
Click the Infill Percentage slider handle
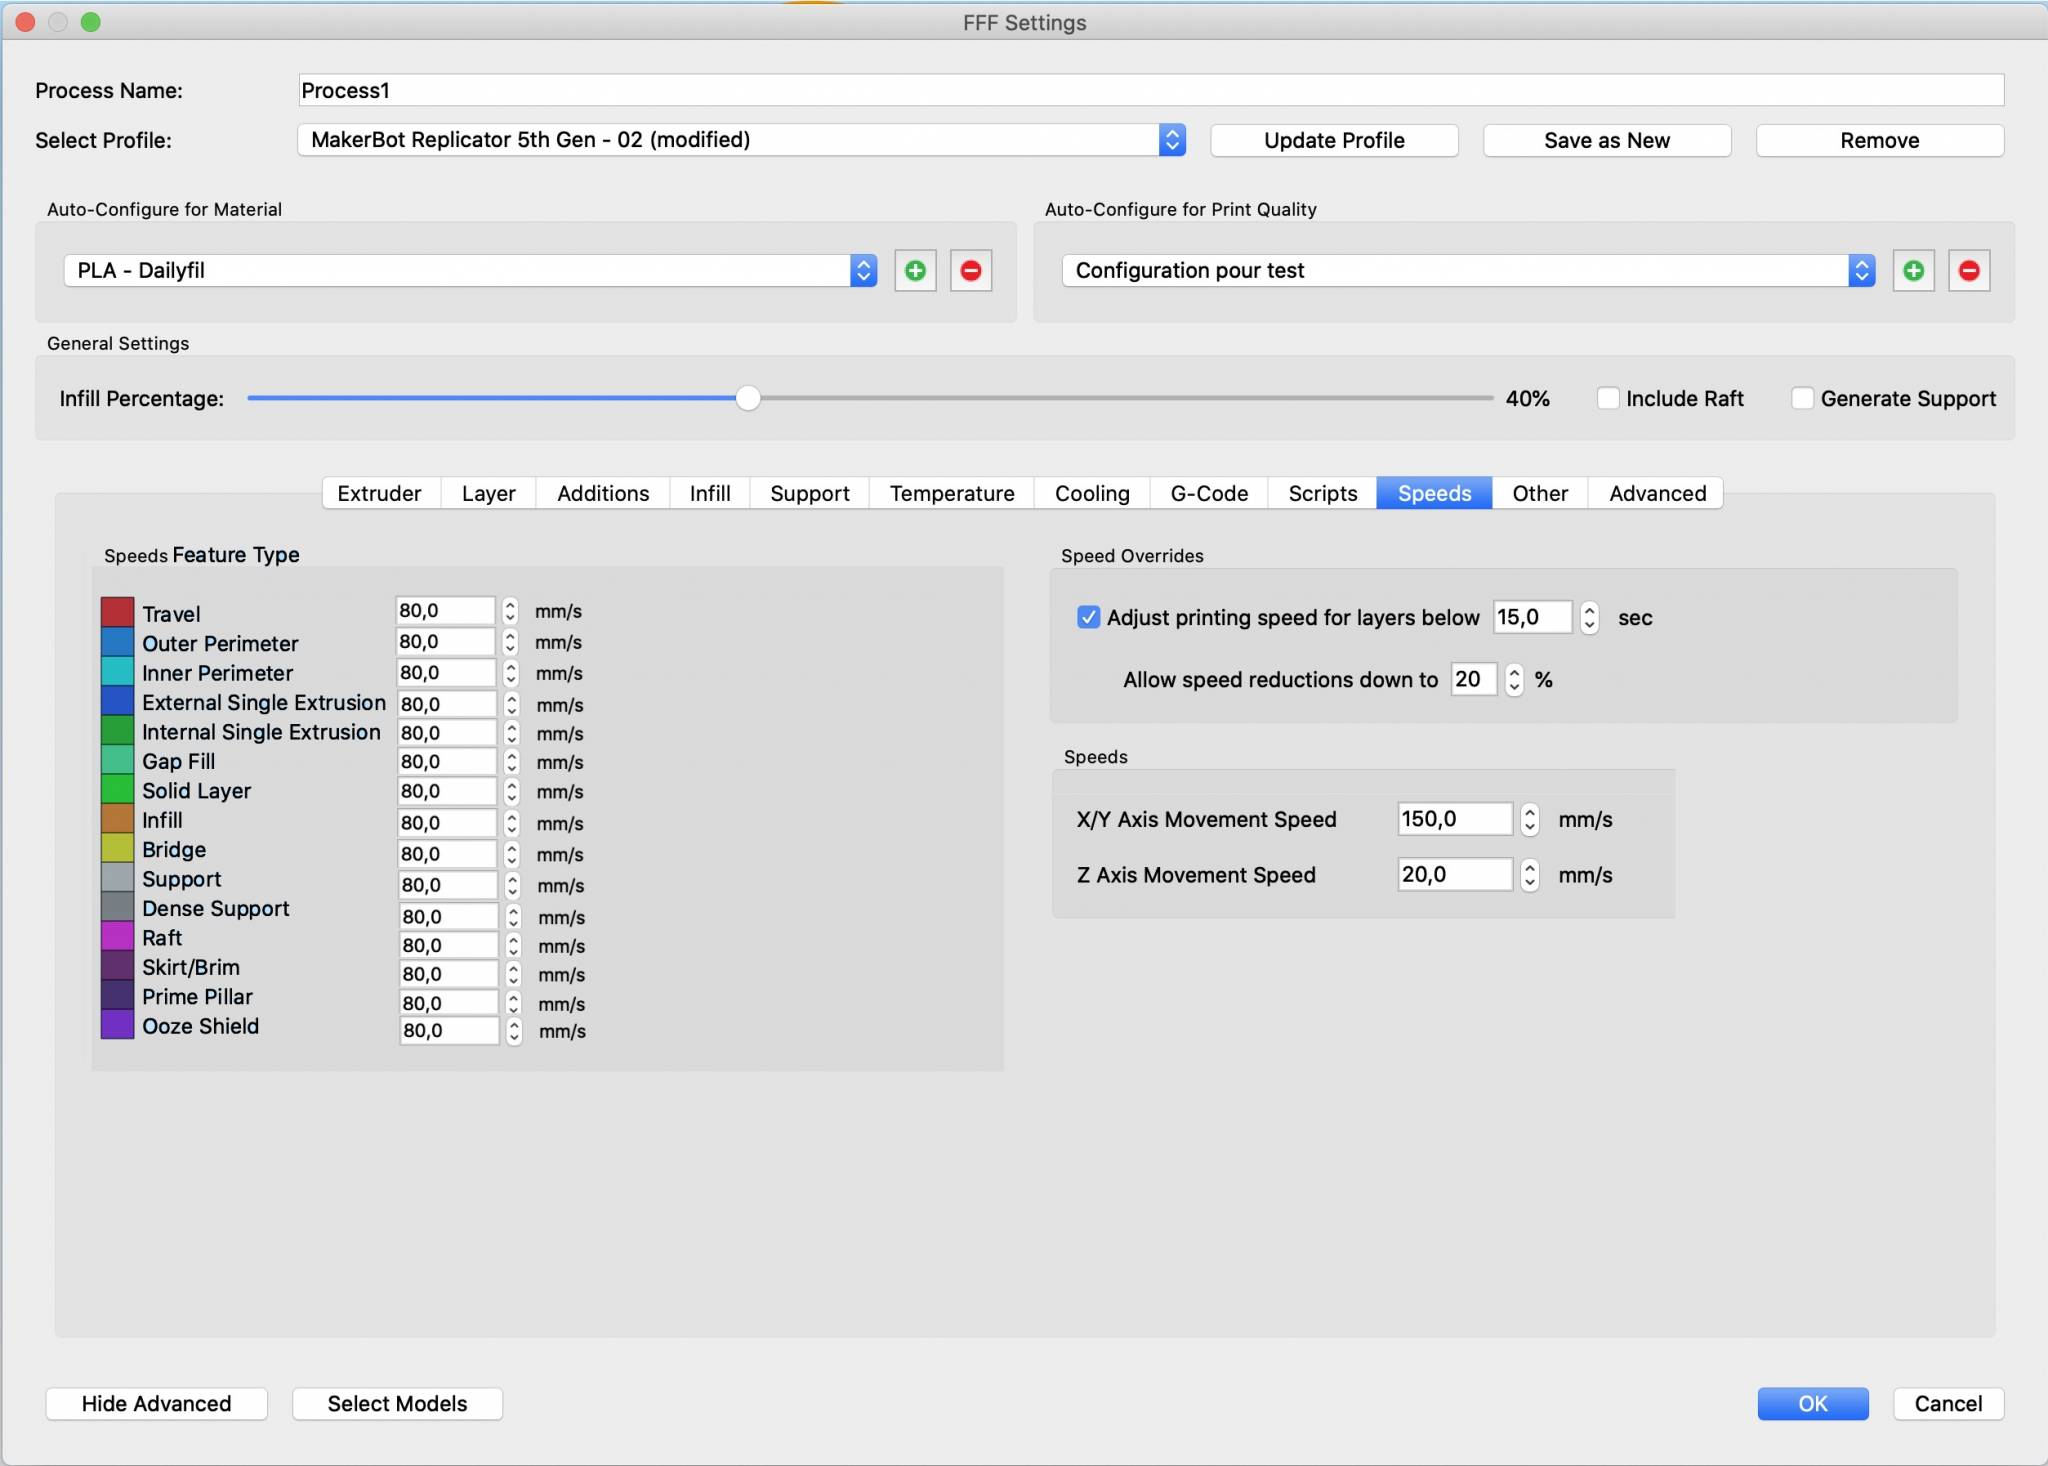(747, 398)
